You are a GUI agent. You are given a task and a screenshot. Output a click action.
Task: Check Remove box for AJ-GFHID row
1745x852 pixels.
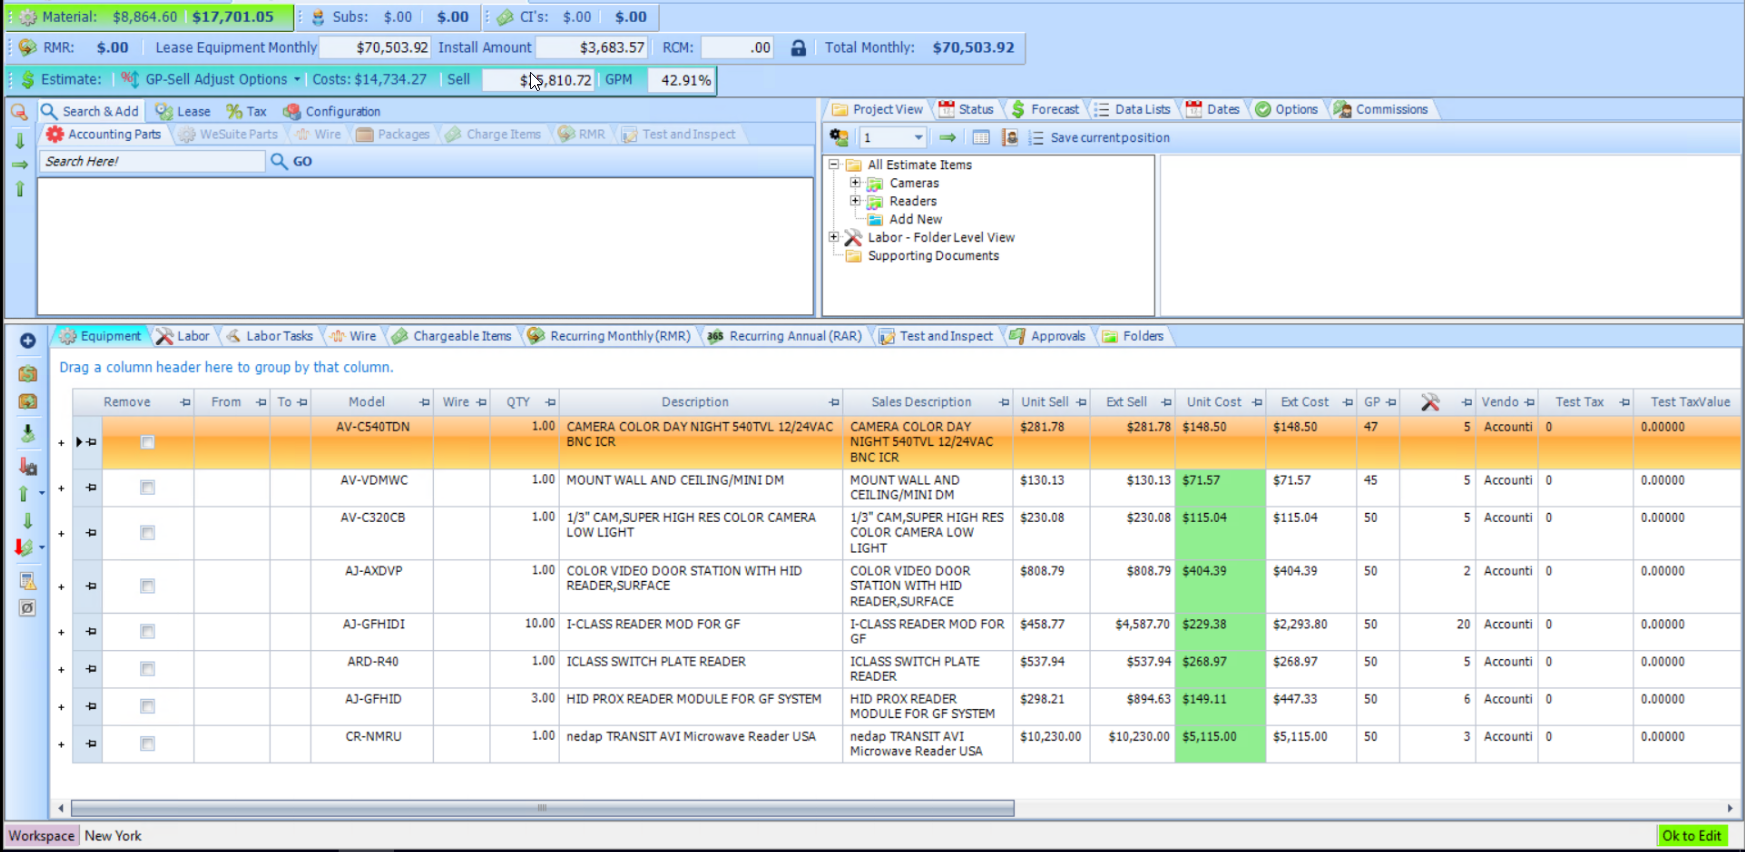[x=147, y=706]
